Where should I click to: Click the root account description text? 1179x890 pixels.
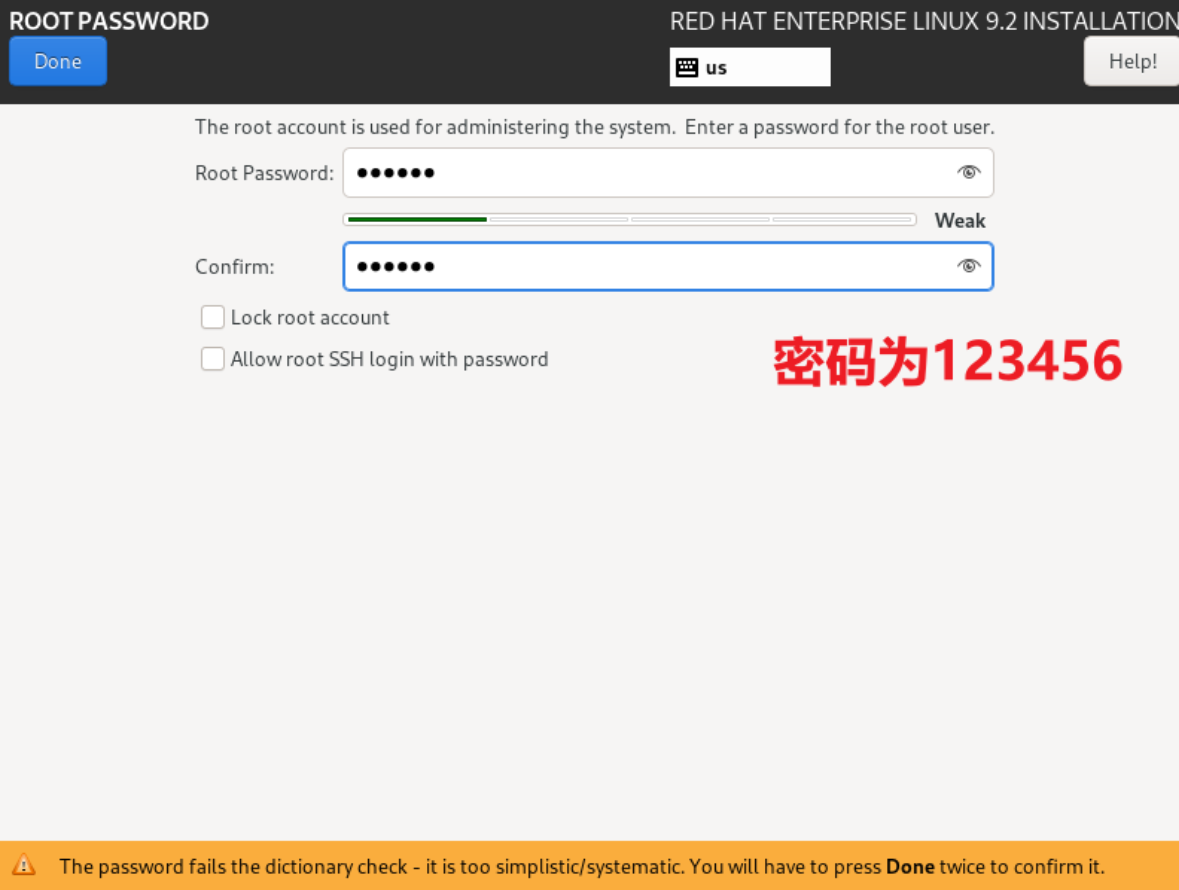594,127
